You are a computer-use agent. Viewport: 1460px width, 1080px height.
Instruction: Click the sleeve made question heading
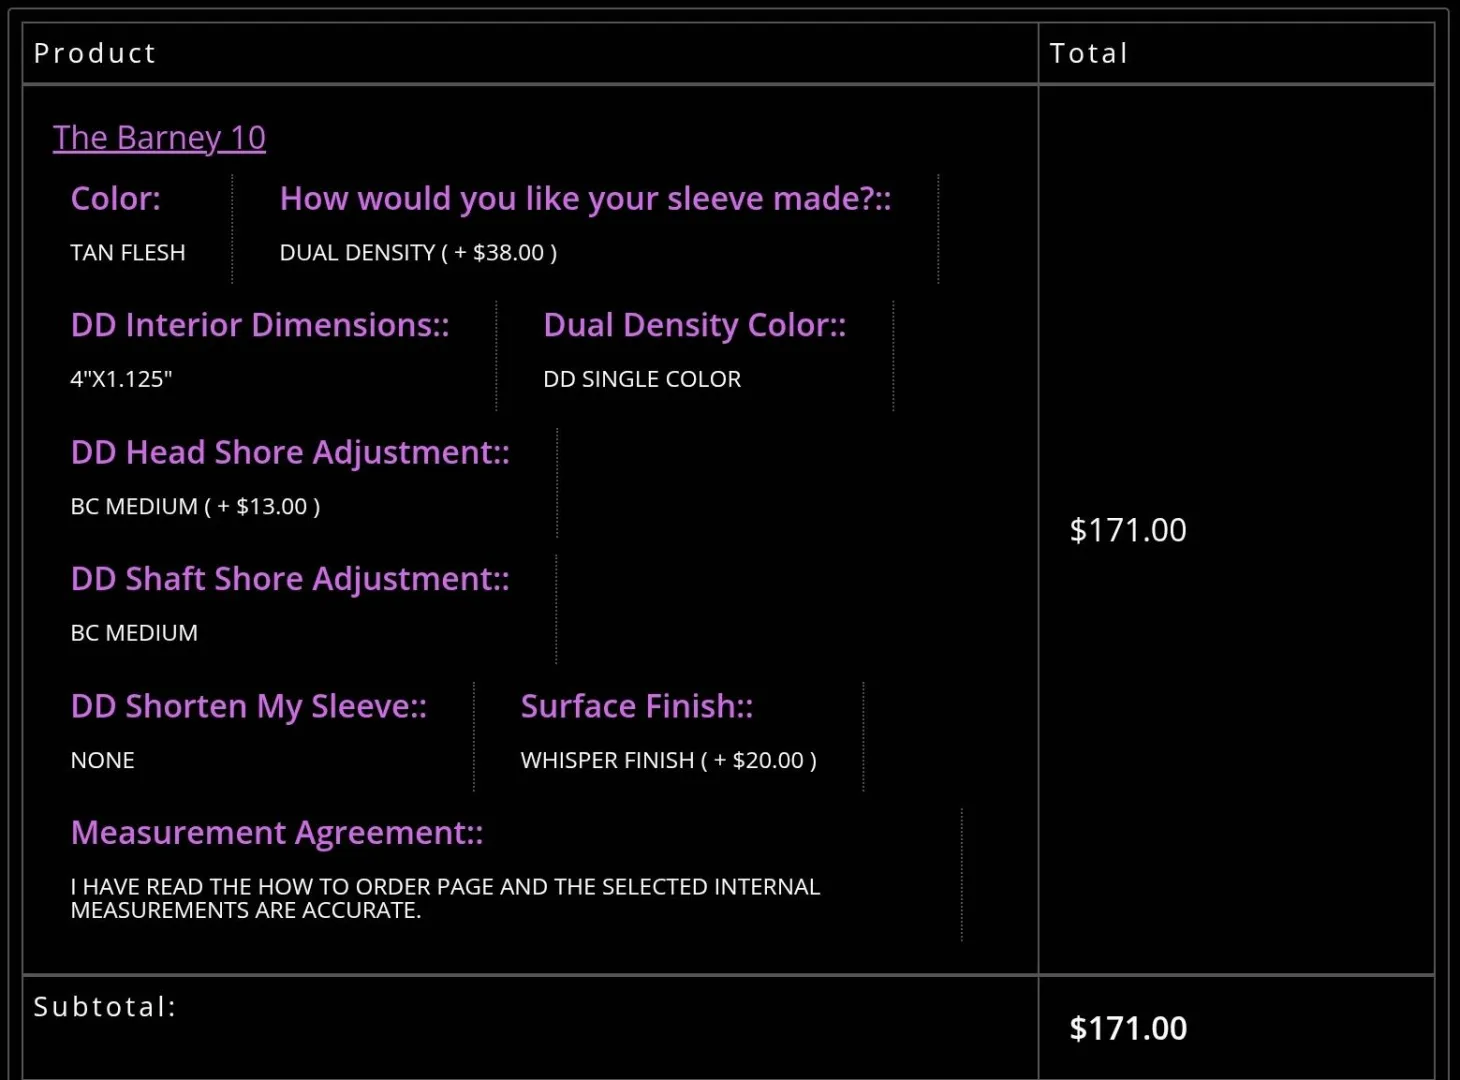click(585, 199)
